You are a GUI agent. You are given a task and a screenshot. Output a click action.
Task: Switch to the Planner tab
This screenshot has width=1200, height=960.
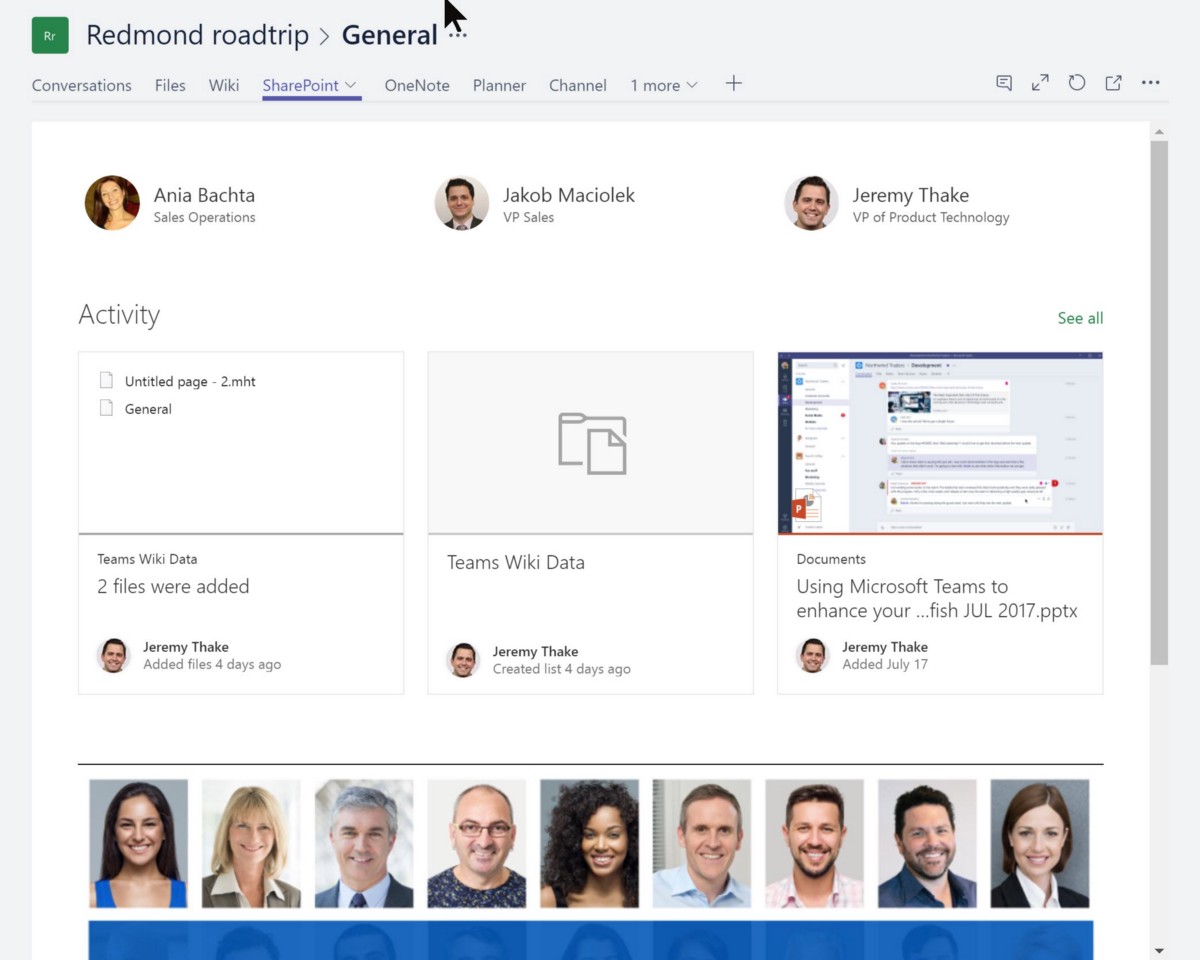[x=499, y=86]
